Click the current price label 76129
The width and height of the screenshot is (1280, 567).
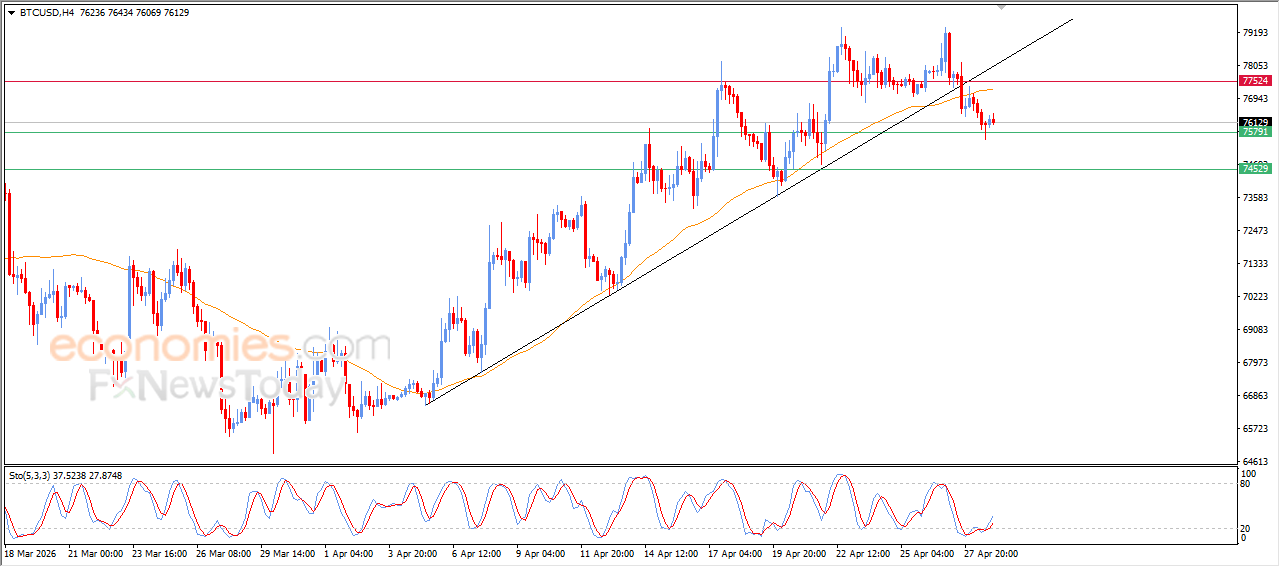pyautogui.click(x=1254, y=122)
